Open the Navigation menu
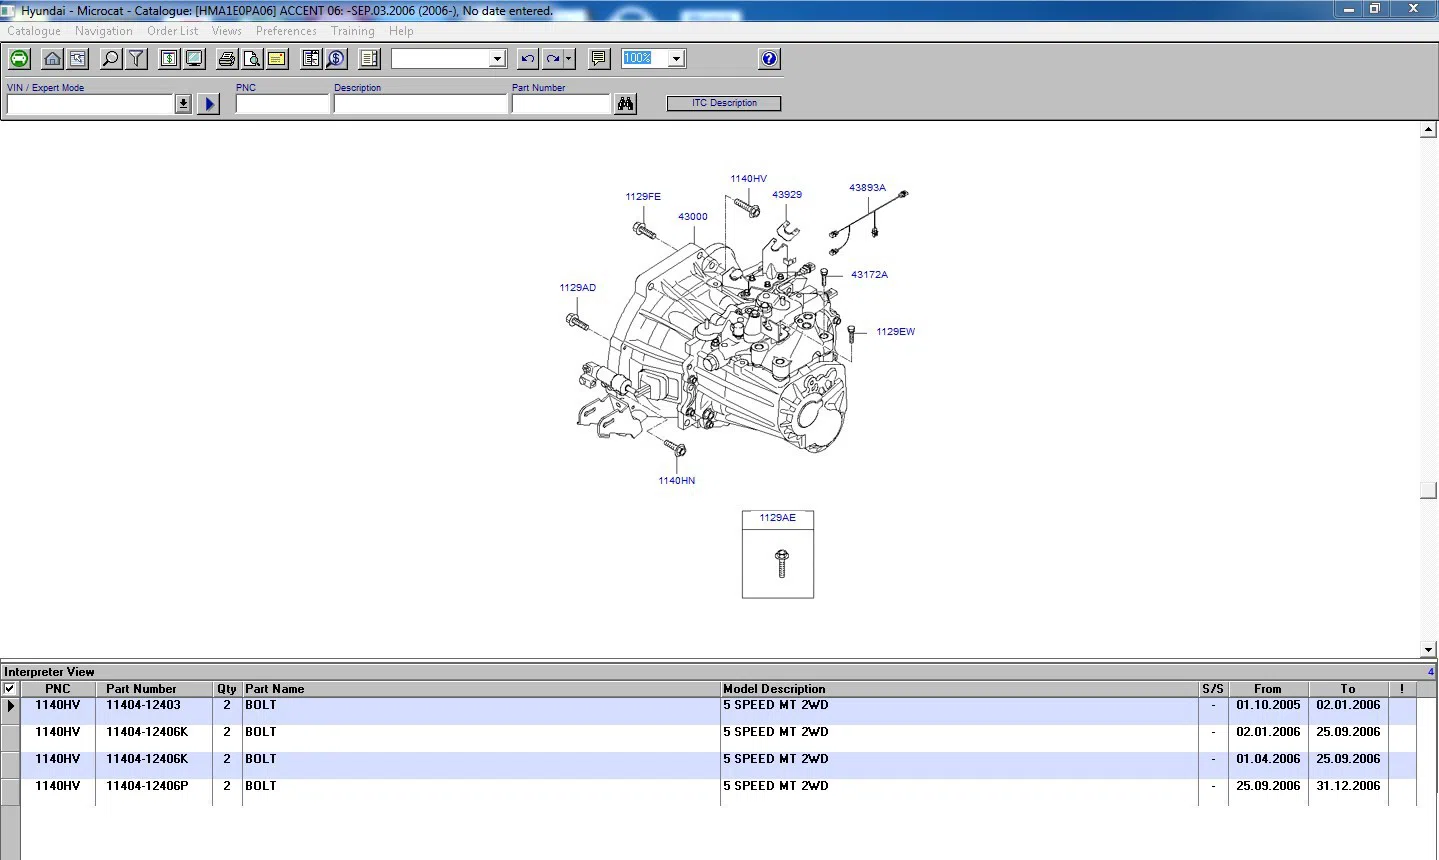This screenshot has width=1439, height=860. click(x=104, y=31)
